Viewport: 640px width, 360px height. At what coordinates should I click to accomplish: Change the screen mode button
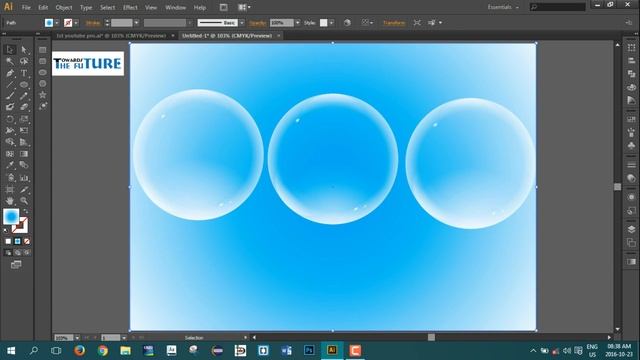coord(16,265)
